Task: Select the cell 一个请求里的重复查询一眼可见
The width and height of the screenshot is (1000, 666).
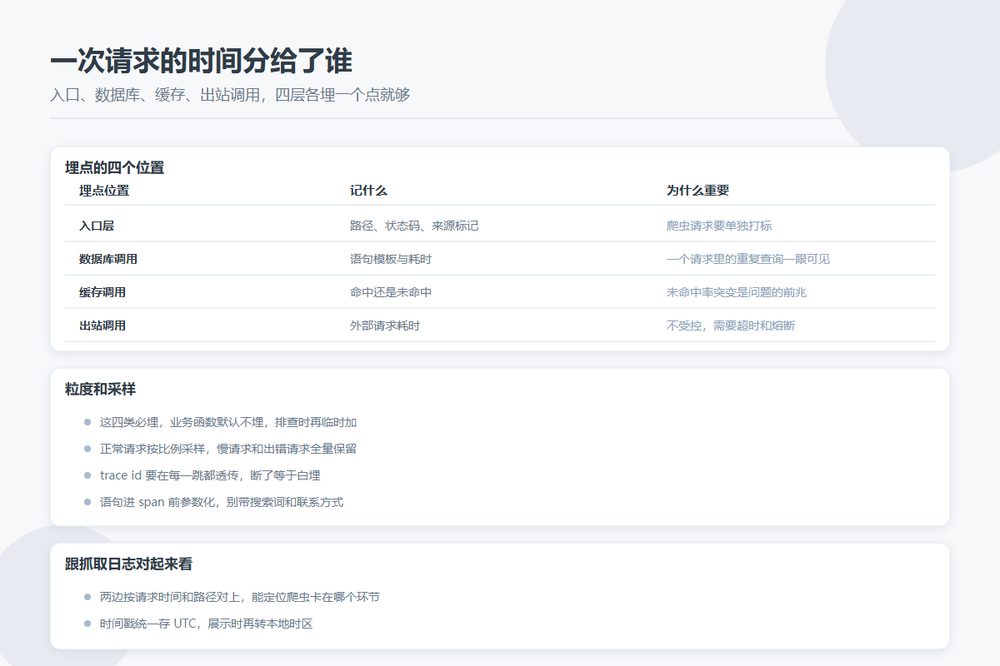Action: 748,259
